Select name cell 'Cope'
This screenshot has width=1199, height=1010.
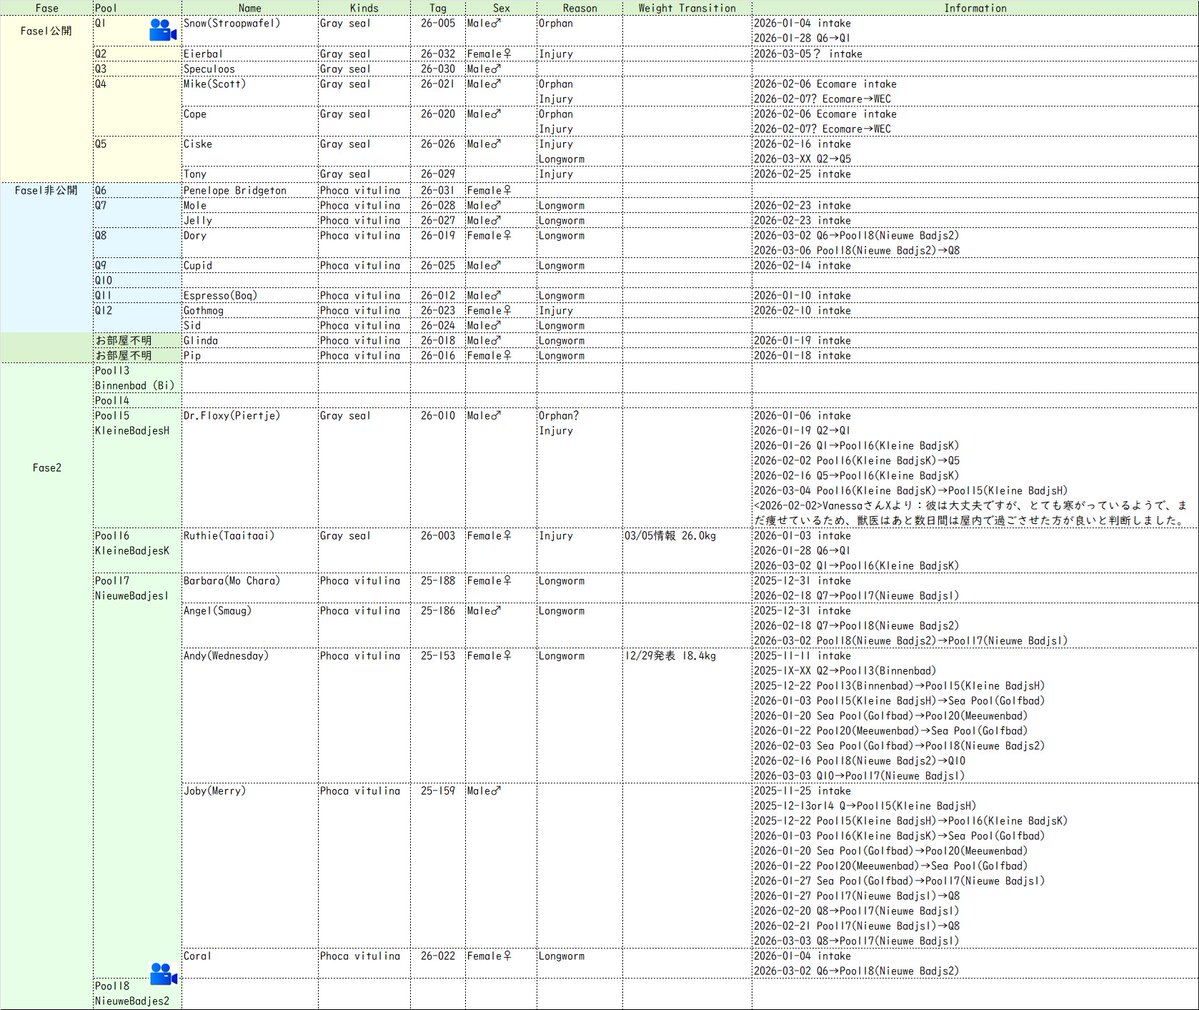[x=250, y=121]
